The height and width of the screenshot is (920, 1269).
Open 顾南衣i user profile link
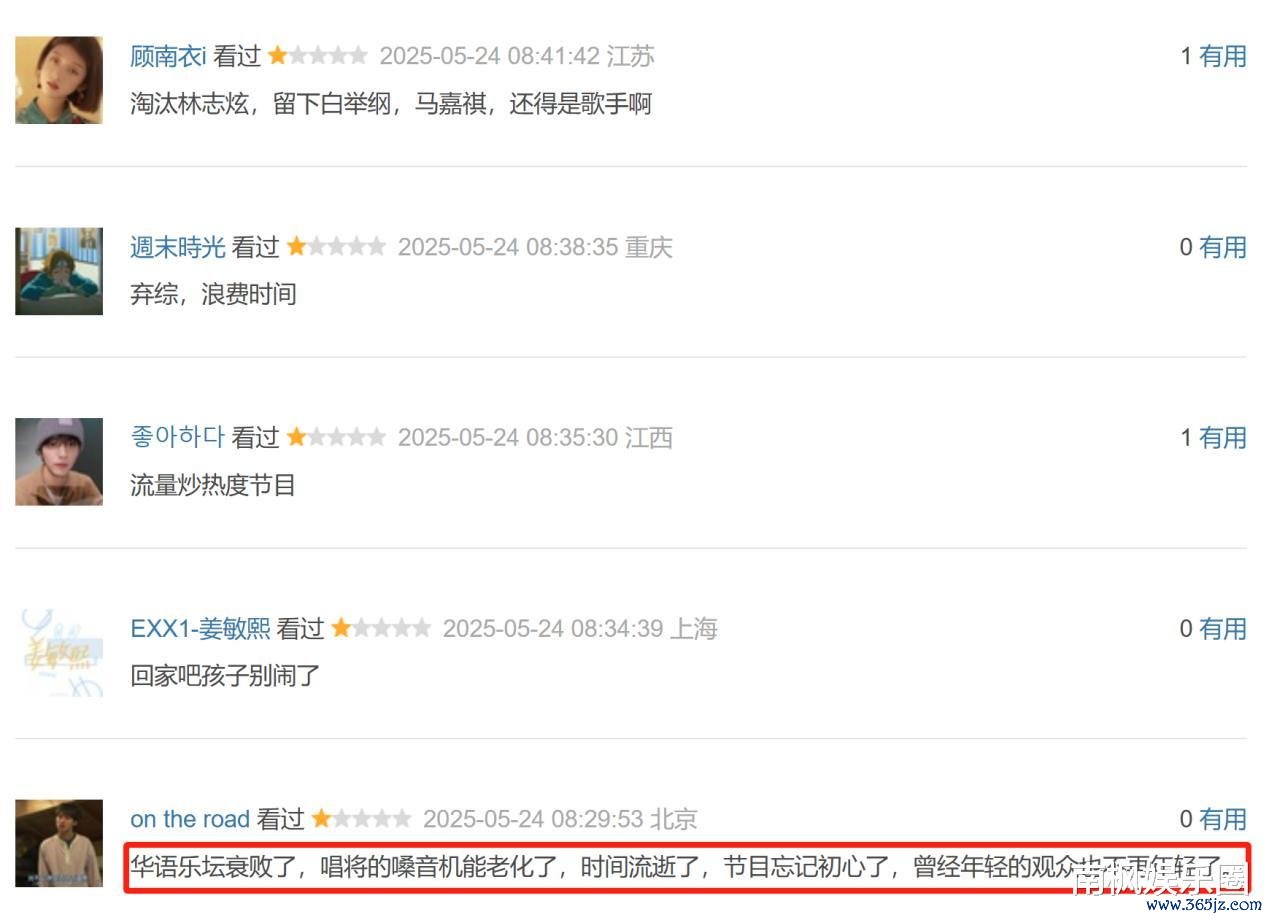pos(168,56)
